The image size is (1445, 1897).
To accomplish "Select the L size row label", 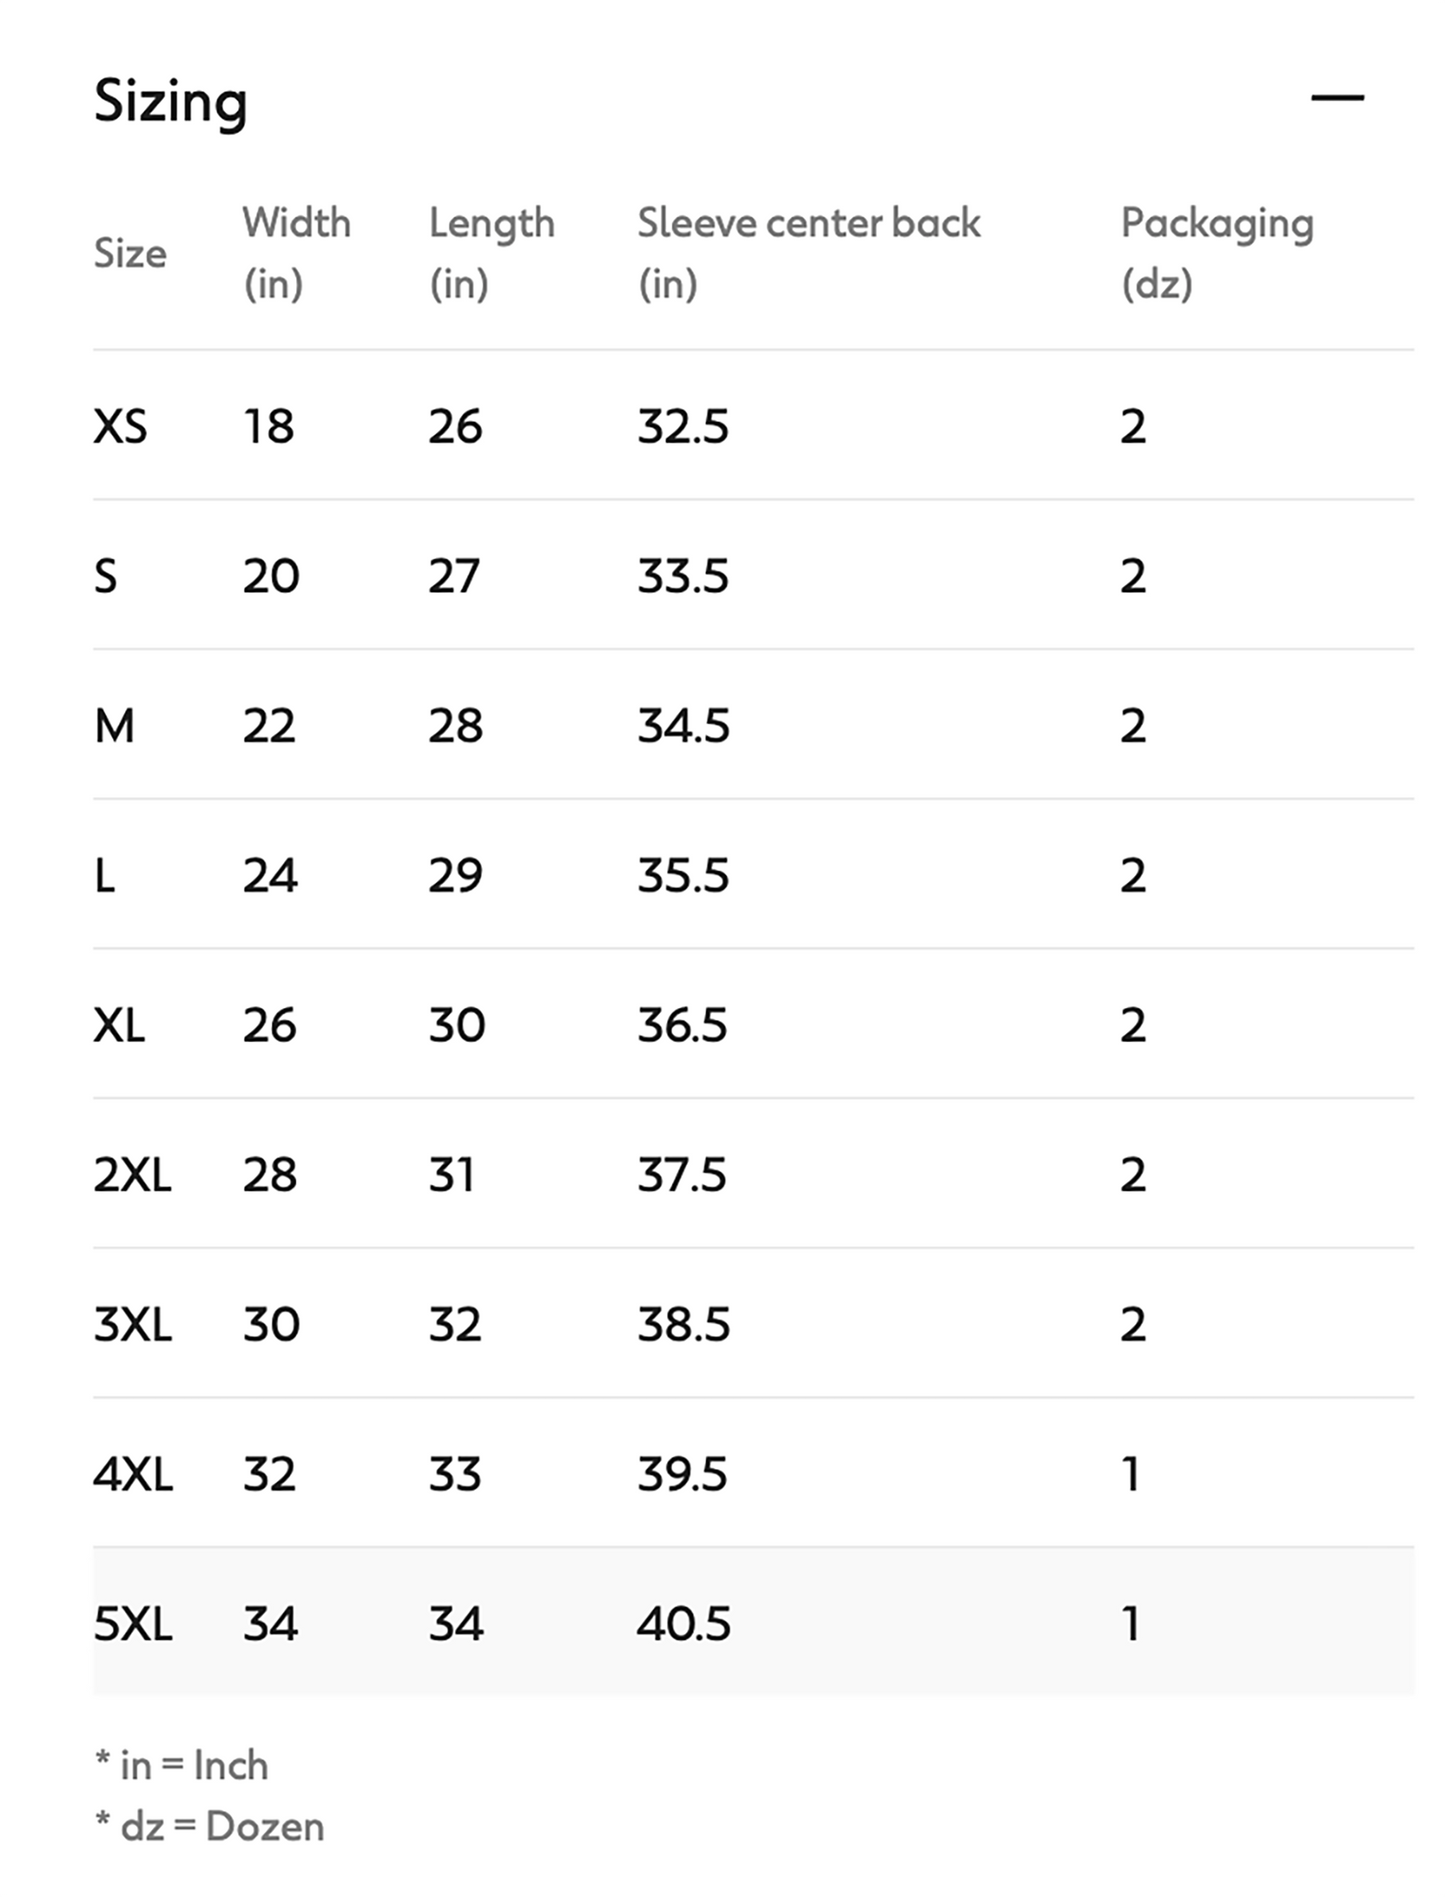I will click(x=105, y=876).
